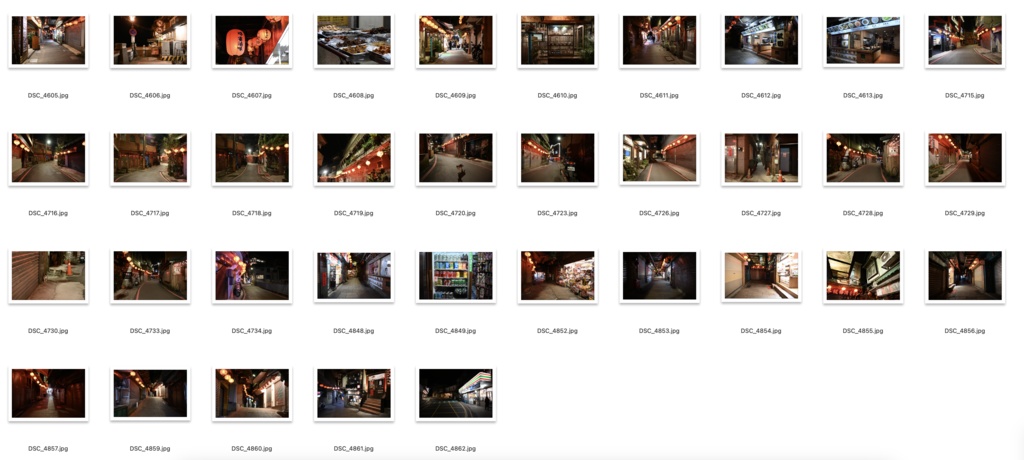
Task: Select the DSC_4719.jpg thumbnail
Action: [x=354, y=158]
